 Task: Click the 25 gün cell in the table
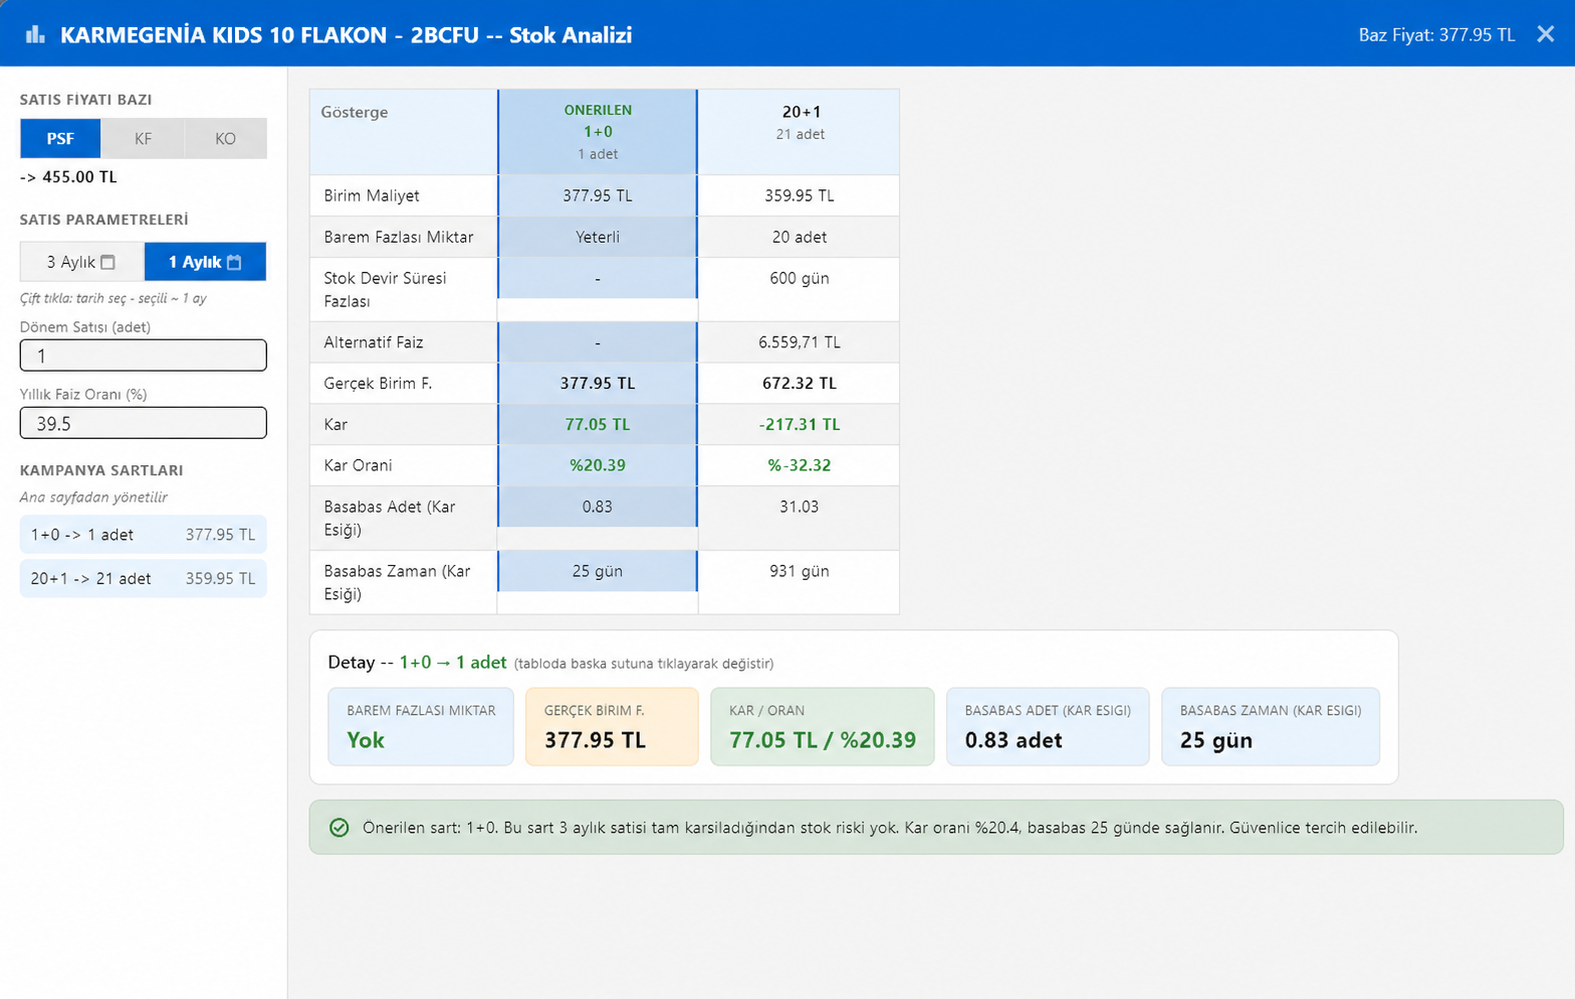598,571
